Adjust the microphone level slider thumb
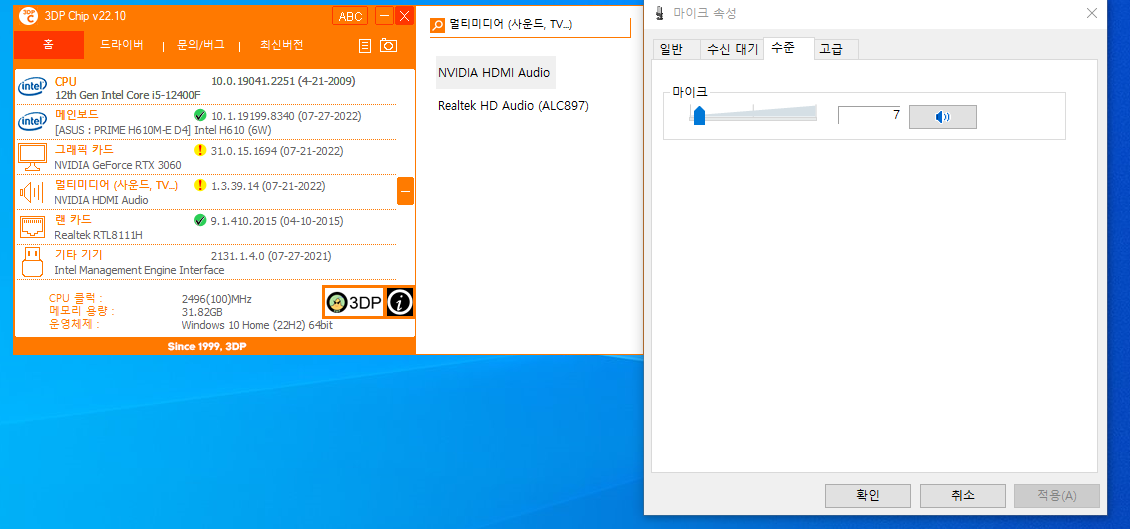Screen dimensions: 1130x529 698,115
